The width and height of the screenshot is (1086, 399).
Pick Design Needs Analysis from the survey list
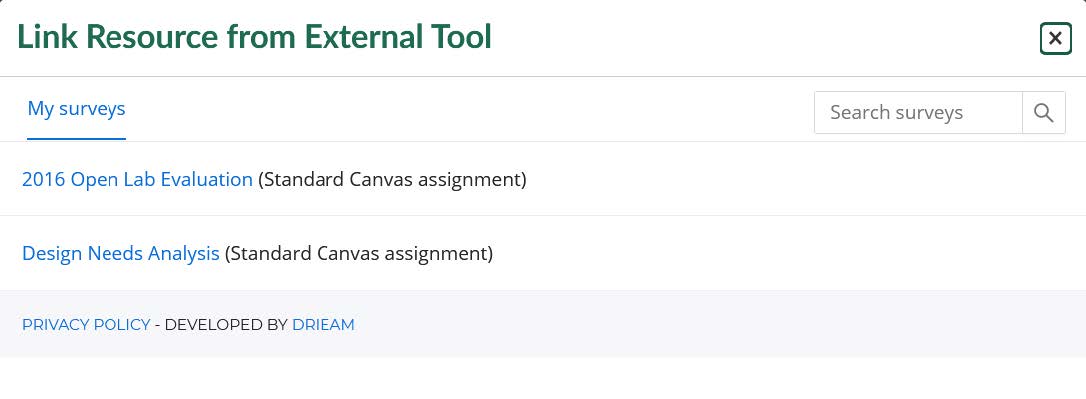pos(121,254)
